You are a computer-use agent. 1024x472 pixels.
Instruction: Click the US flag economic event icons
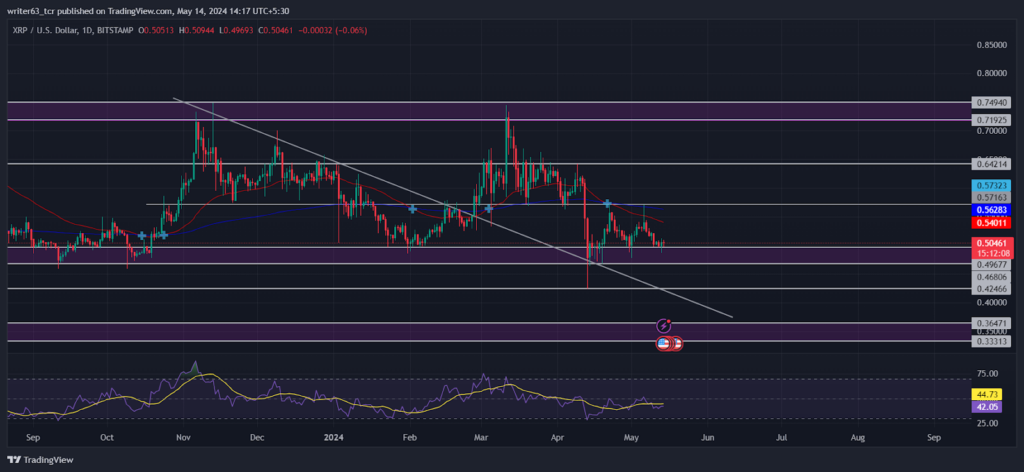[669, 343]
